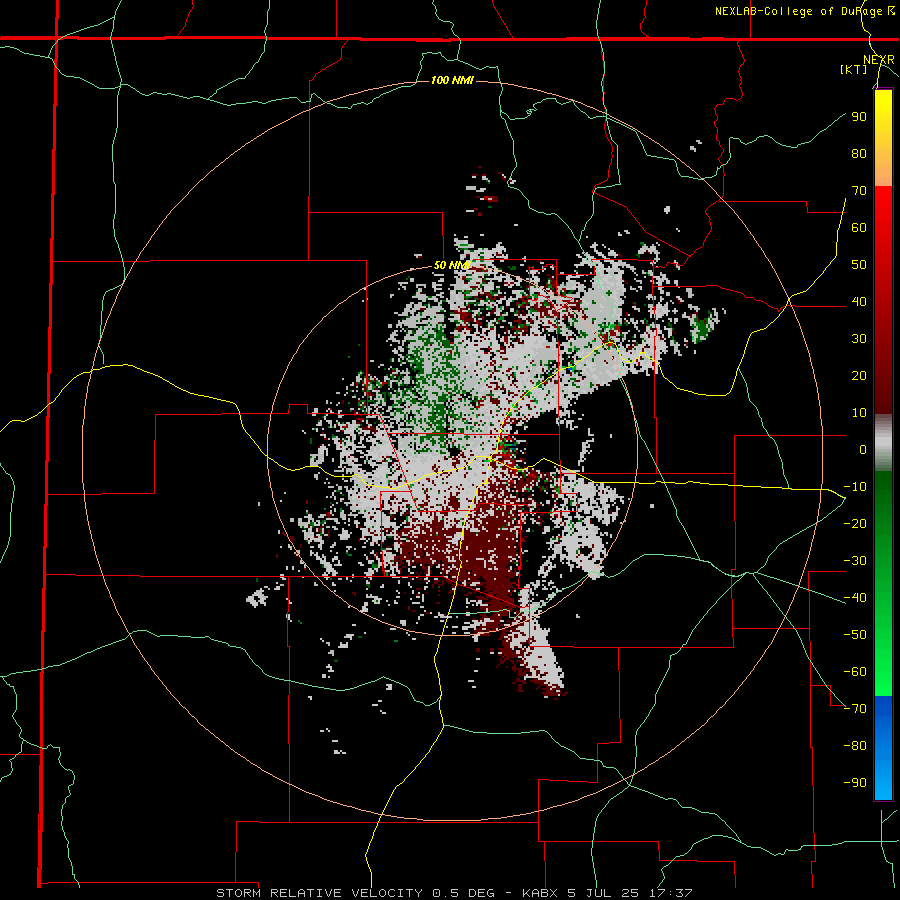Click the "50 NMI" range ring label
This screenshot has height=900, width=900.
click(452, 265)
